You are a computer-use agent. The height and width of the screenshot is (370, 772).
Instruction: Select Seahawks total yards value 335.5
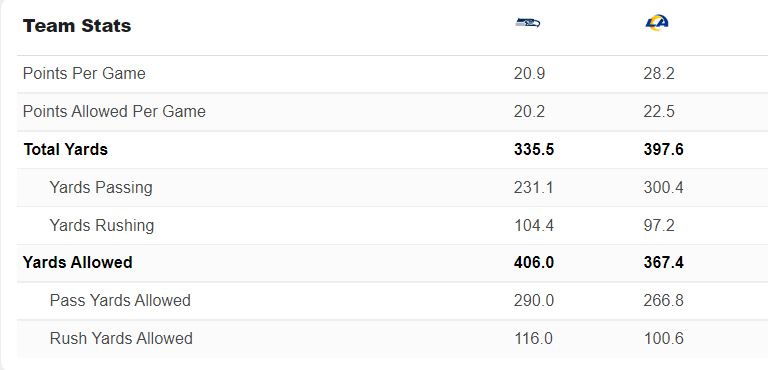(x=534, y=150)
